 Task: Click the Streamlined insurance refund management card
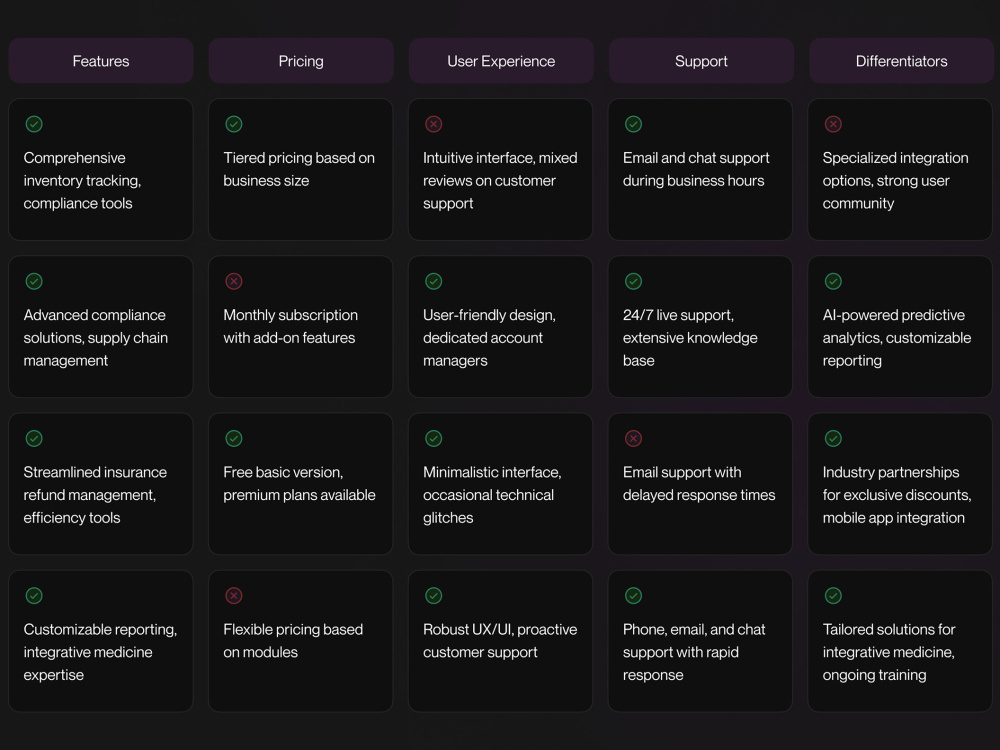tap(101, 484)
